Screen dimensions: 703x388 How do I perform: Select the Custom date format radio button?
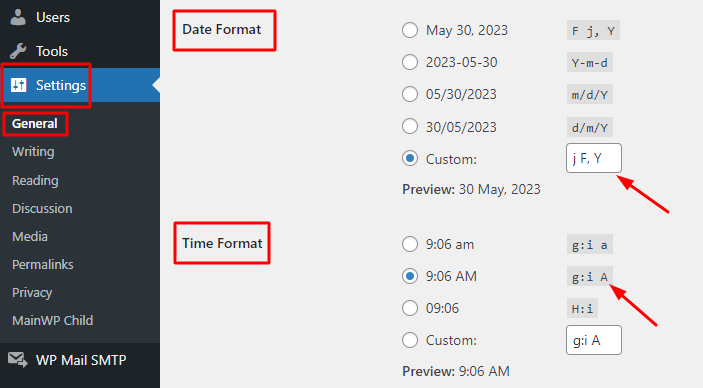(x=410, y=158)
